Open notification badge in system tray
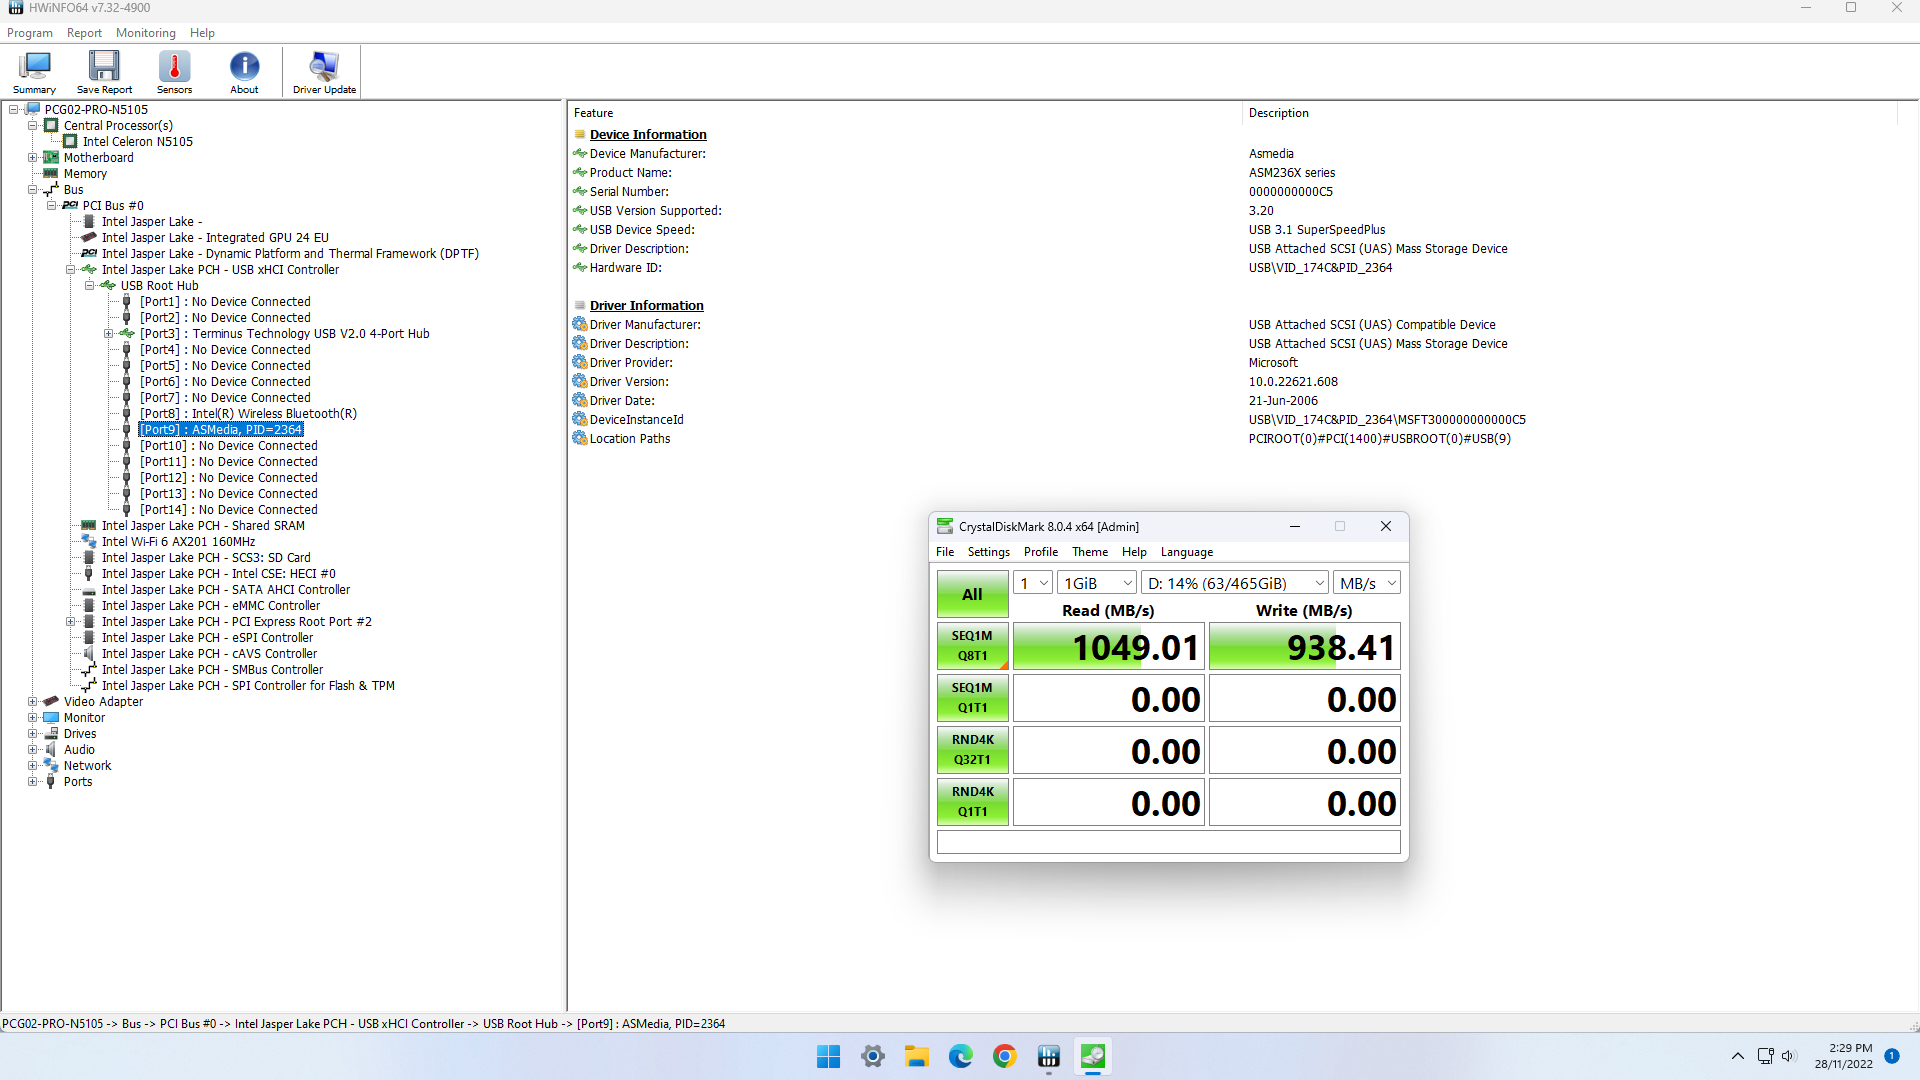 [1892, 1056]
